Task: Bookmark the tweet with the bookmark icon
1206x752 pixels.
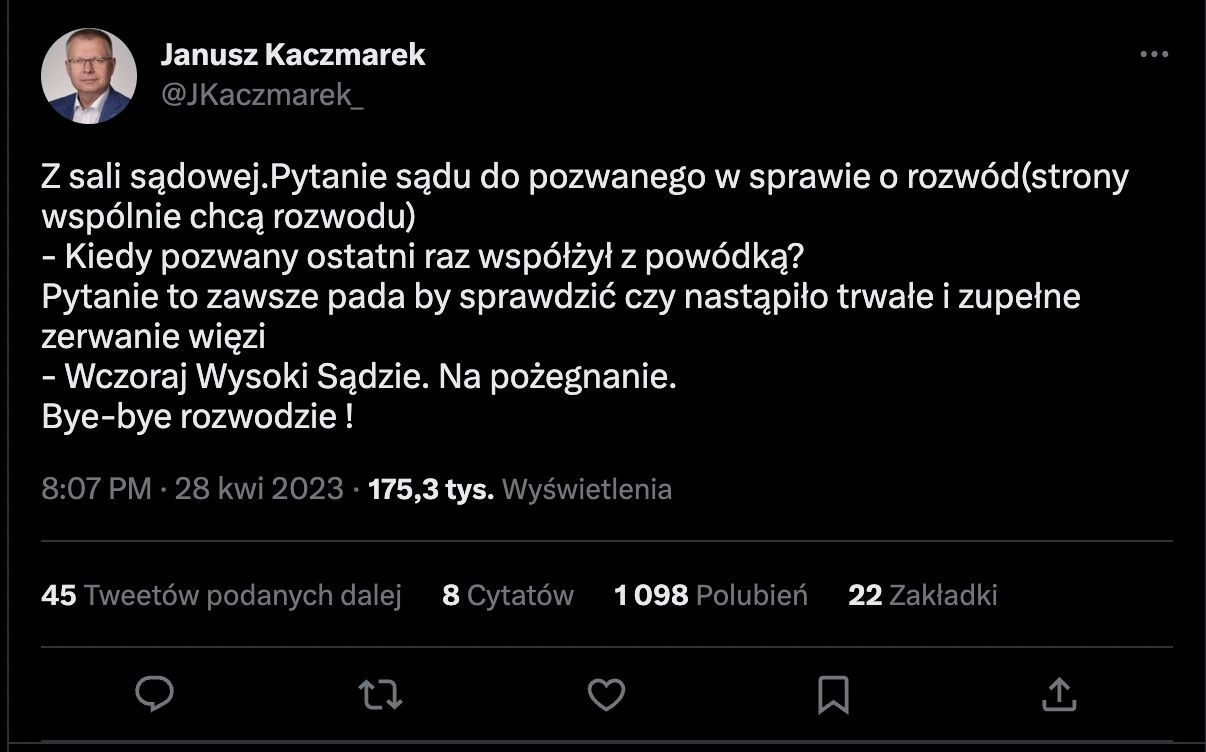Action: [833, 692]
